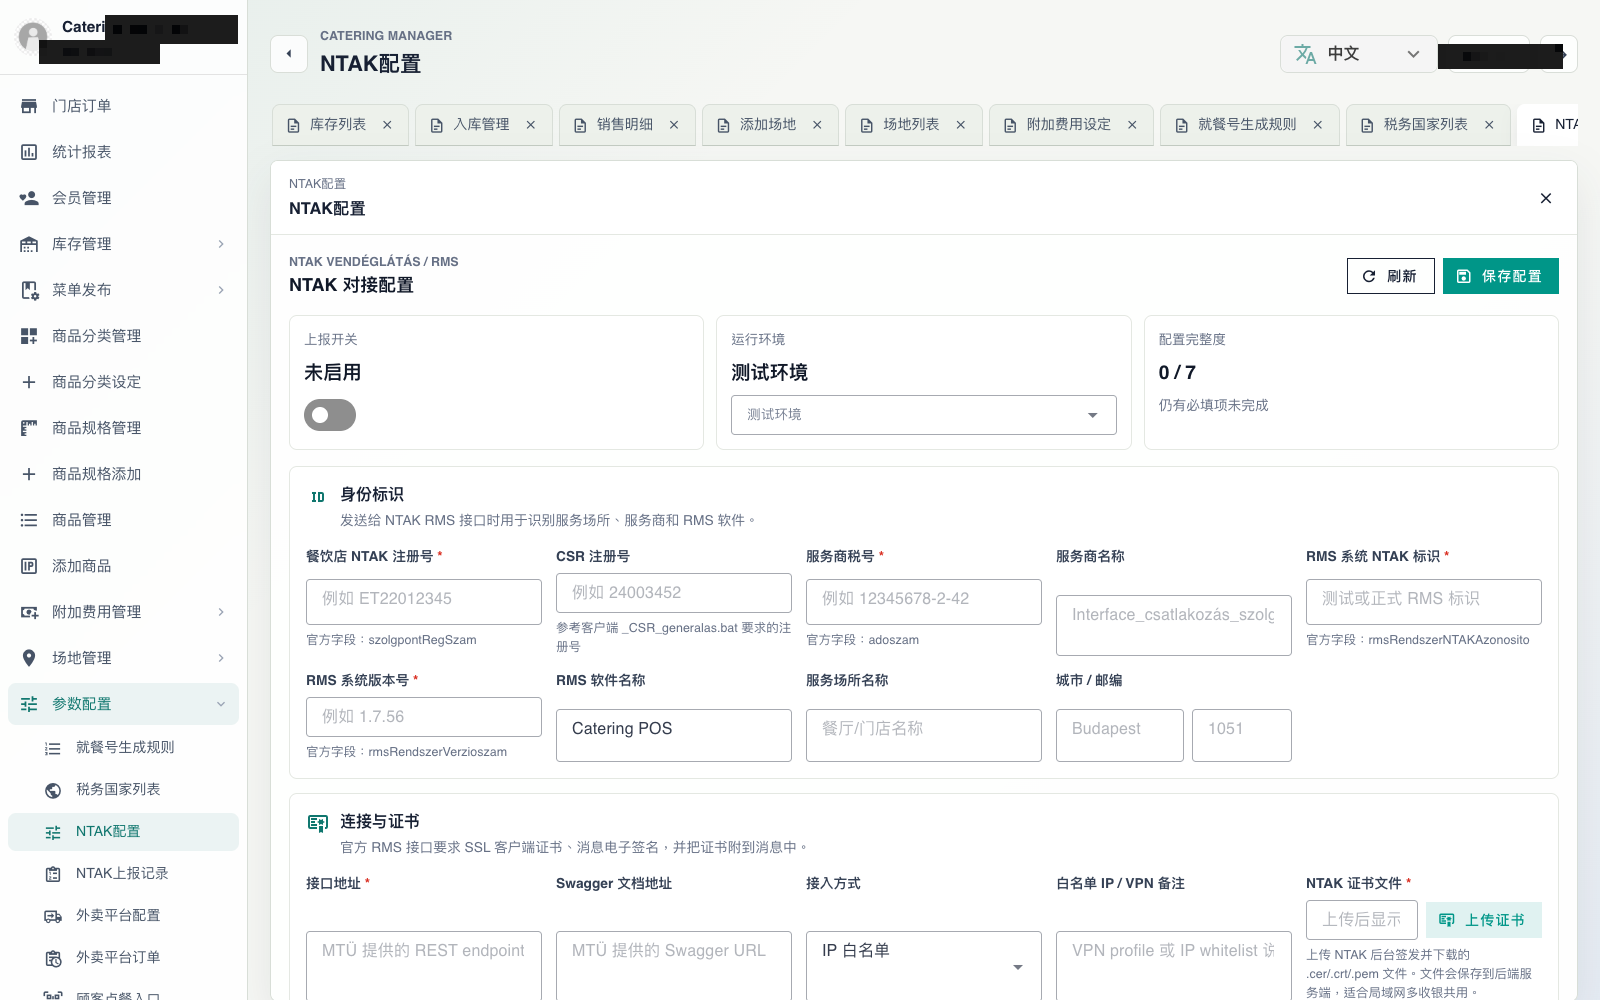Screen dimensions: 1600x1000
Task: Click the back arrow button beside page title
Action: point(289,54)
